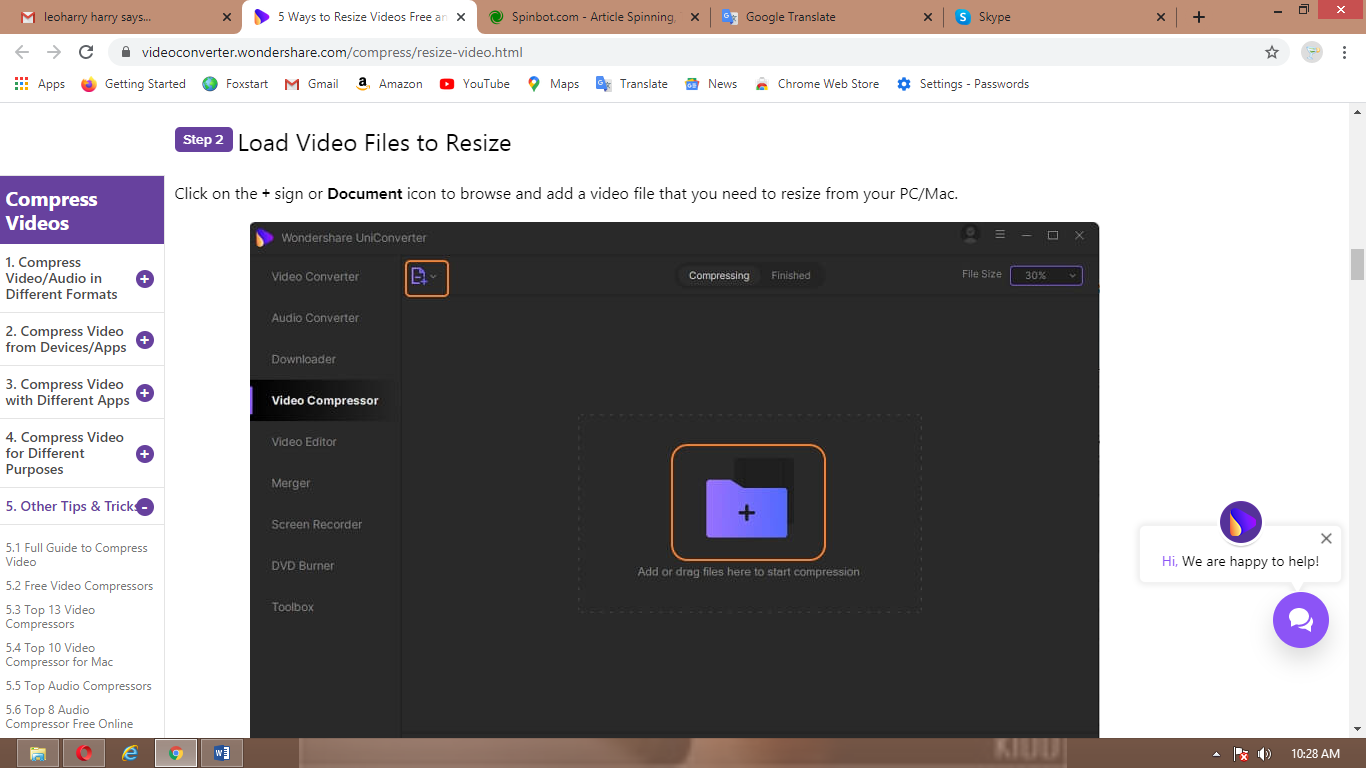Expand 'Compress Video from Devices/Apps' section
The height and width of the screenshot is (768, 1366).
click(145, 340)
